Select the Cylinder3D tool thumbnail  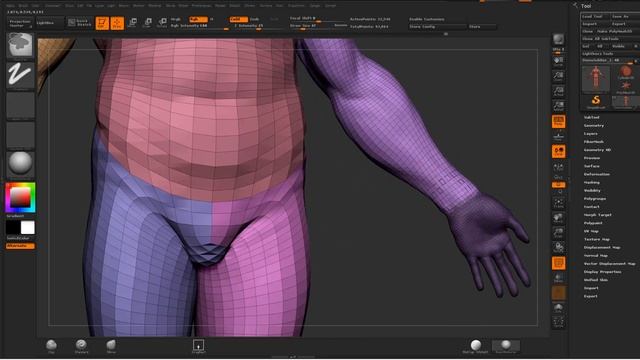tap(625, 73)
